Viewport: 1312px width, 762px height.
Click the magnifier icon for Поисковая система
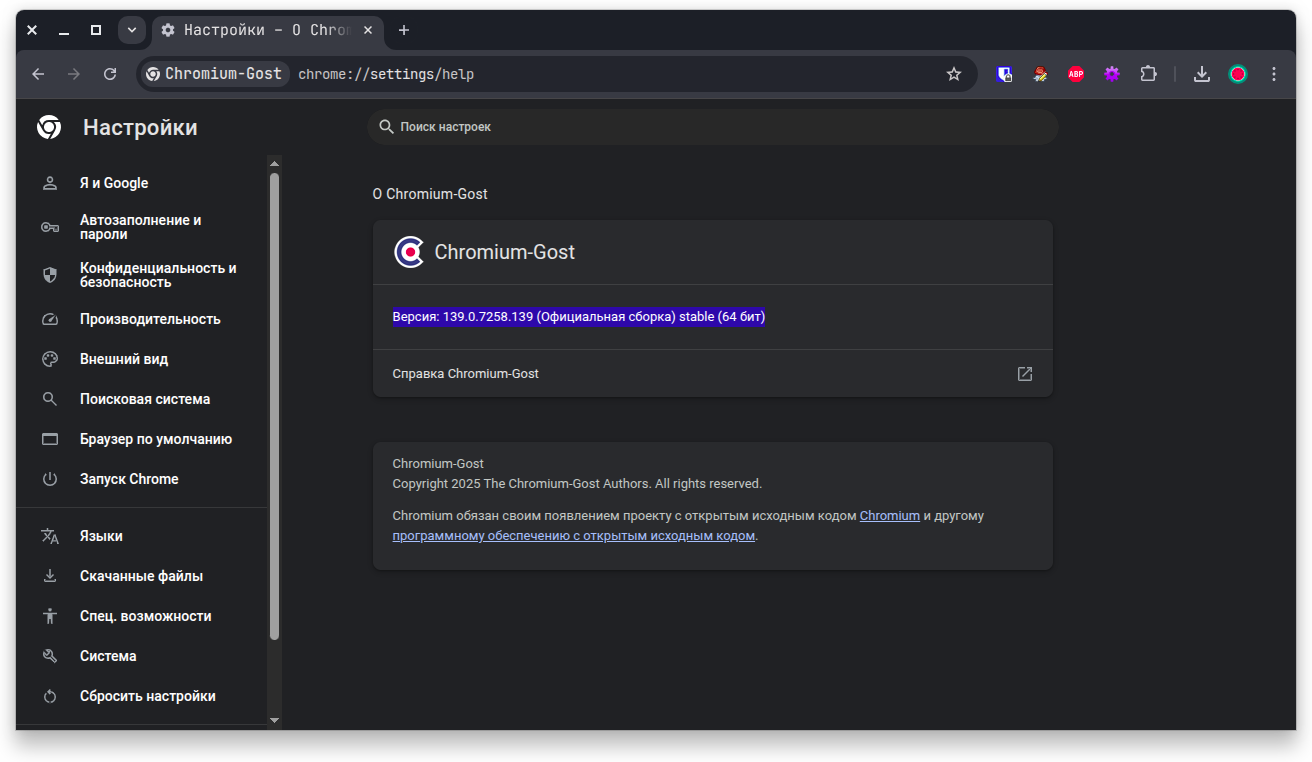click(50, 399)
